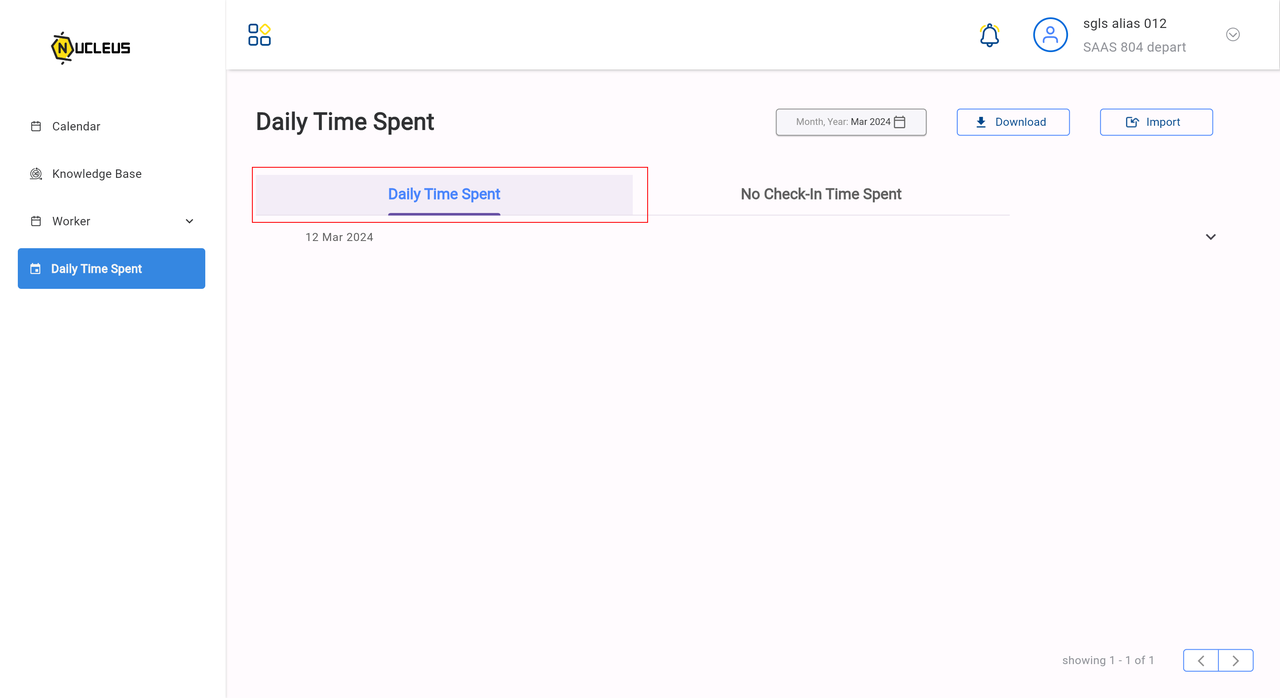Click the sgls alias 012 username
1280x698 pixels.
click(x=1125, y=23)
